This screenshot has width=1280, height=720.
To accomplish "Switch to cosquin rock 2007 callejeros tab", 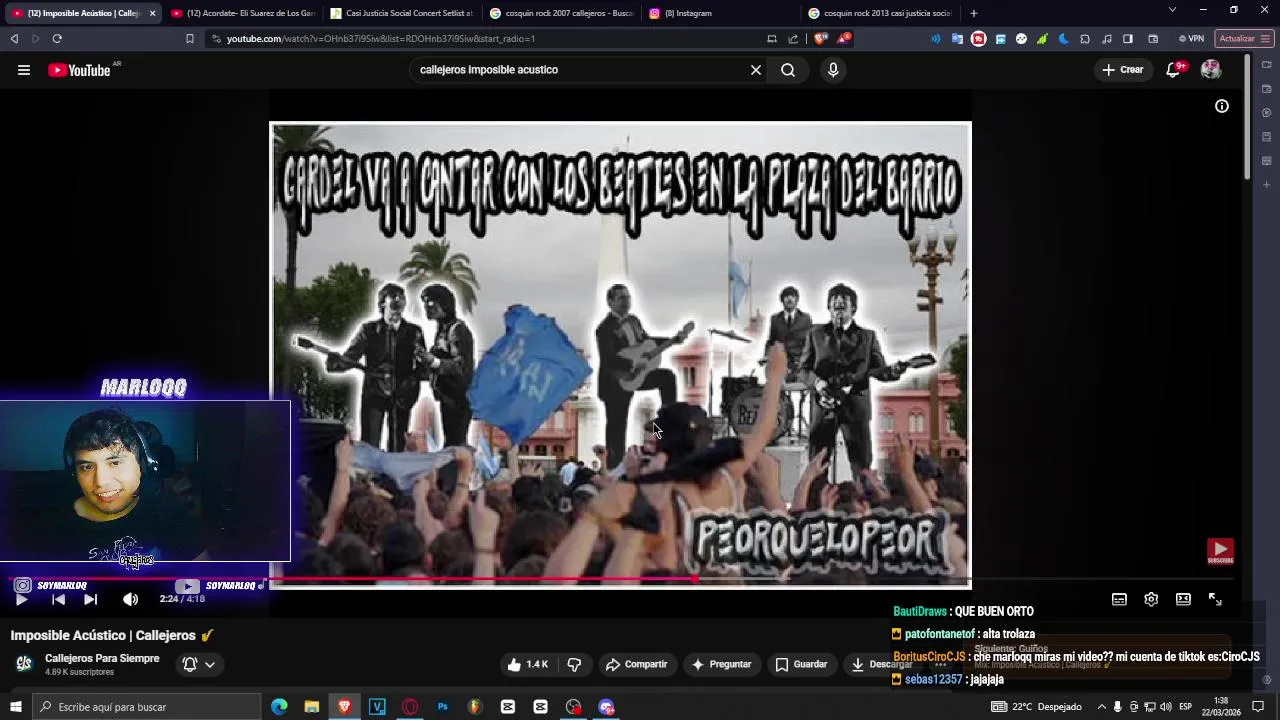I will [561, 13].
